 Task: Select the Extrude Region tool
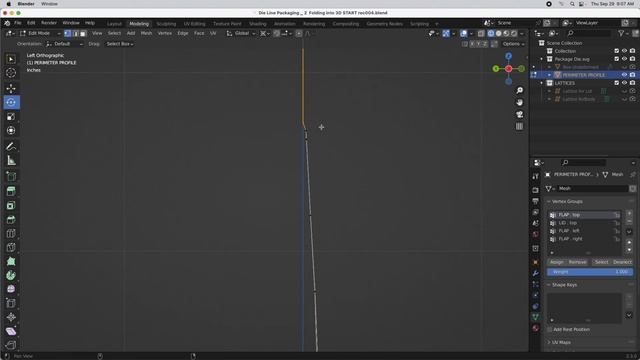[x=11, y=191]
